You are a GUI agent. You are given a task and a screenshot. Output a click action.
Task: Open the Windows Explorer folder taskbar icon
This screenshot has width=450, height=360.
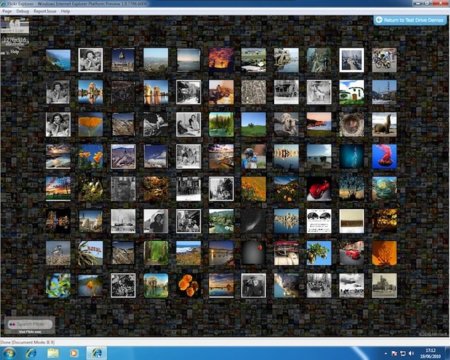[x=53, y=353]
